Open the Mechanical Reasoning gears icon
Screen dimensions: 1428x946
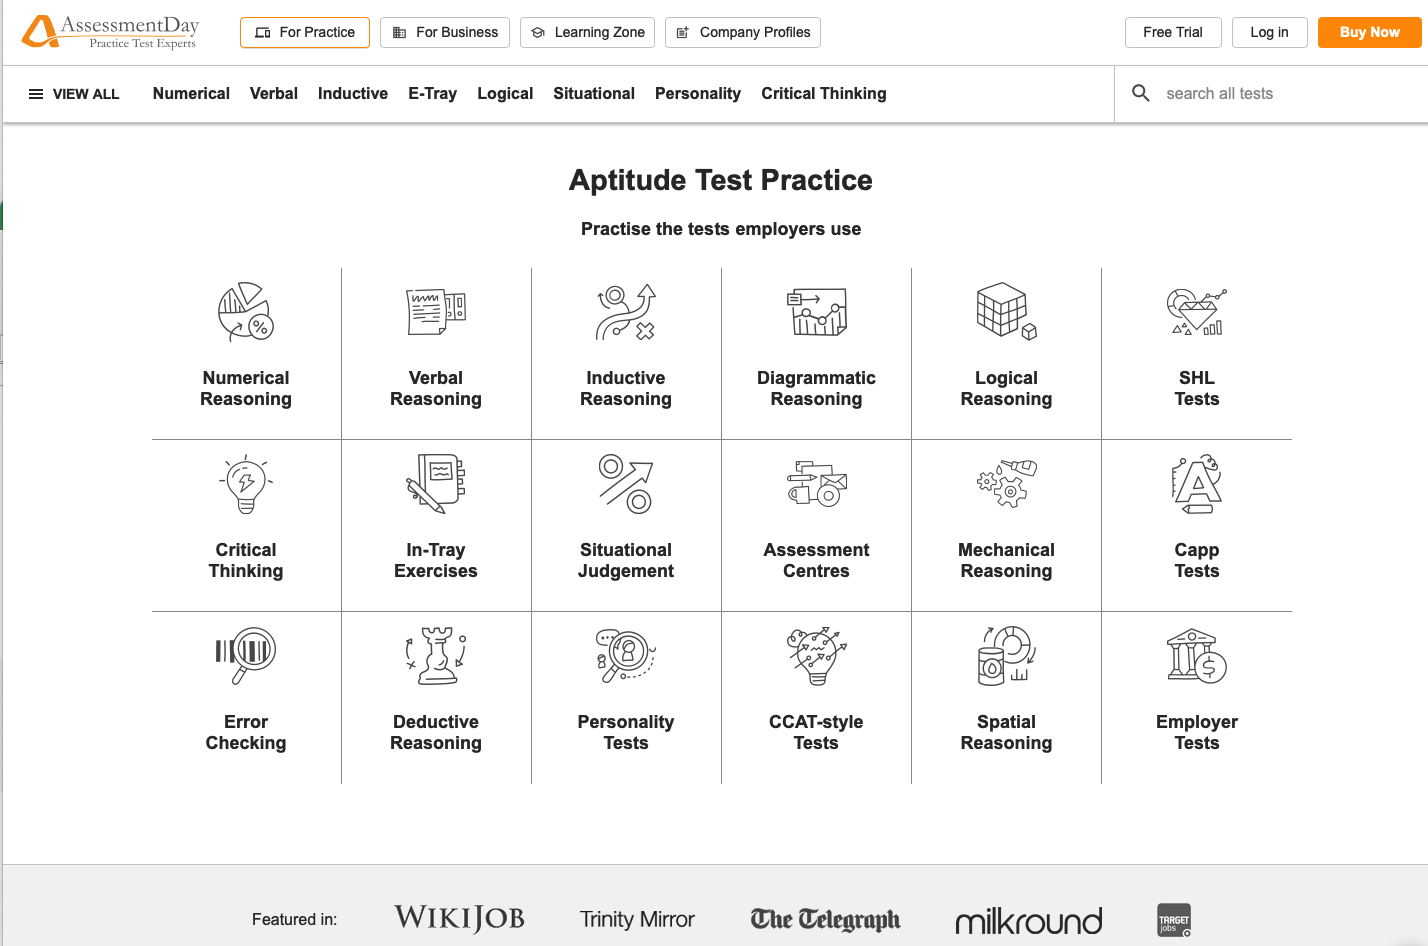[x=1006, y=484]
